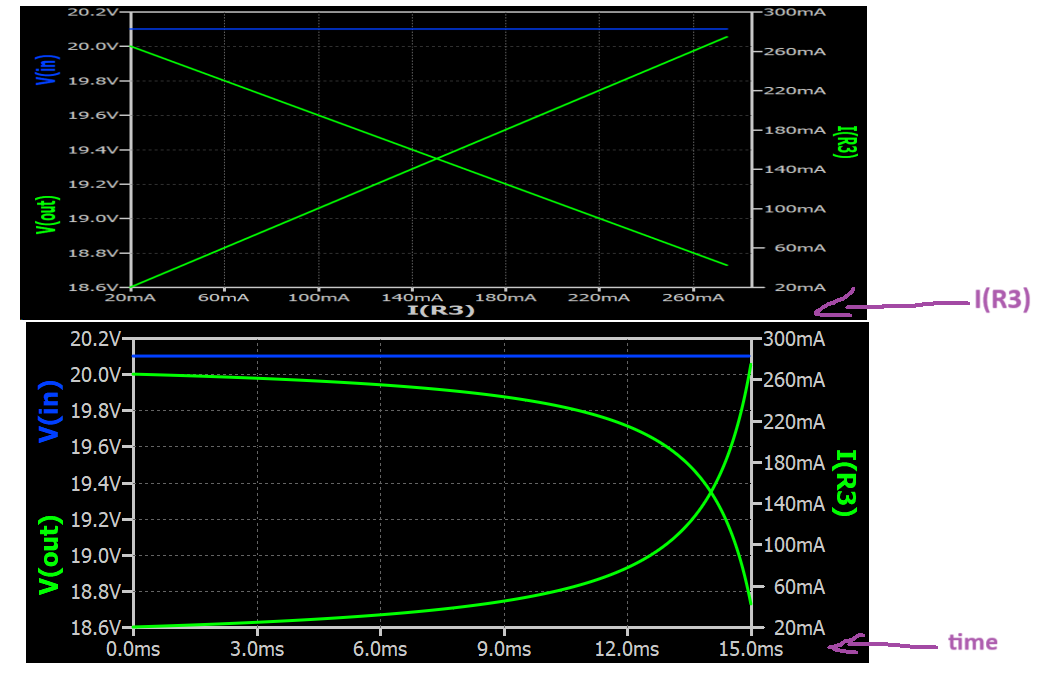Click the 20mA tick on top plot's right axis
The width and height of the screenshot is (1053, 680).
click(800, 287)
